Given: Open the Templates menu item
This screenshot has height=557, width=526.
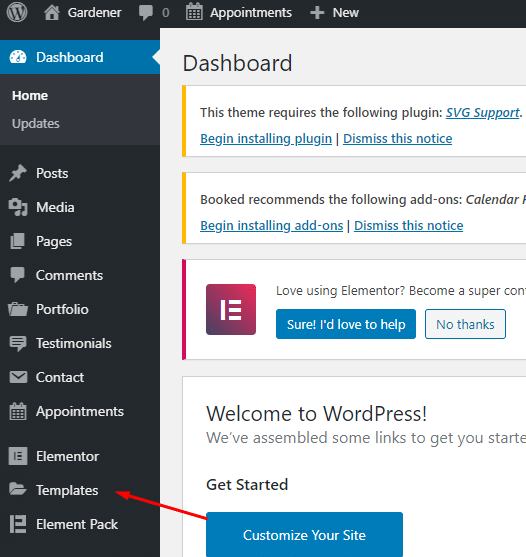Looking at the screenshot, I should coord(67,490).
